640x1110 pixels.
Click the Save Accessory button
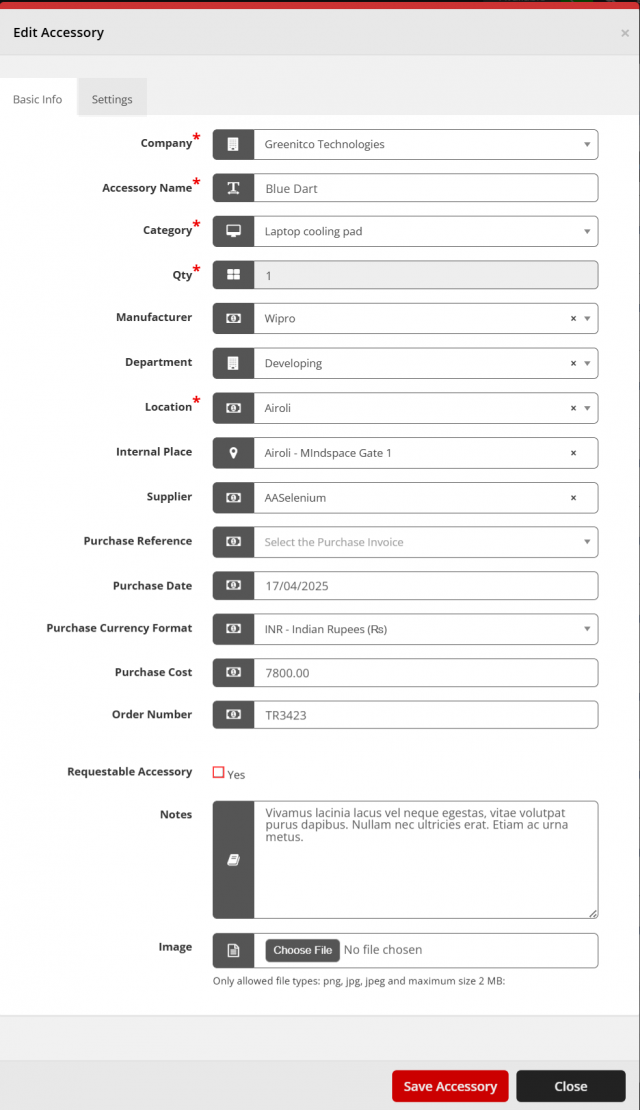tap(450, 1086)
